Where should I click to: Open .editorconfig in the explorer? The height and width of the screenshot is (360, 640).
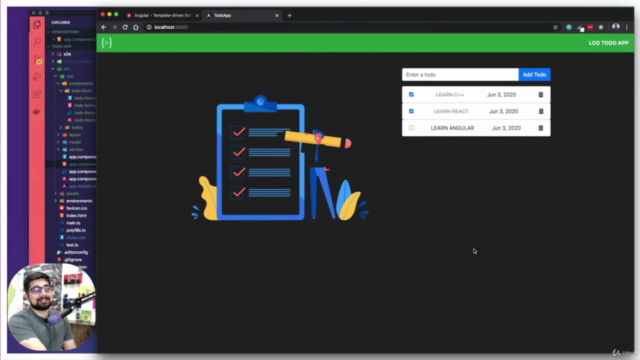click(76, 253)
